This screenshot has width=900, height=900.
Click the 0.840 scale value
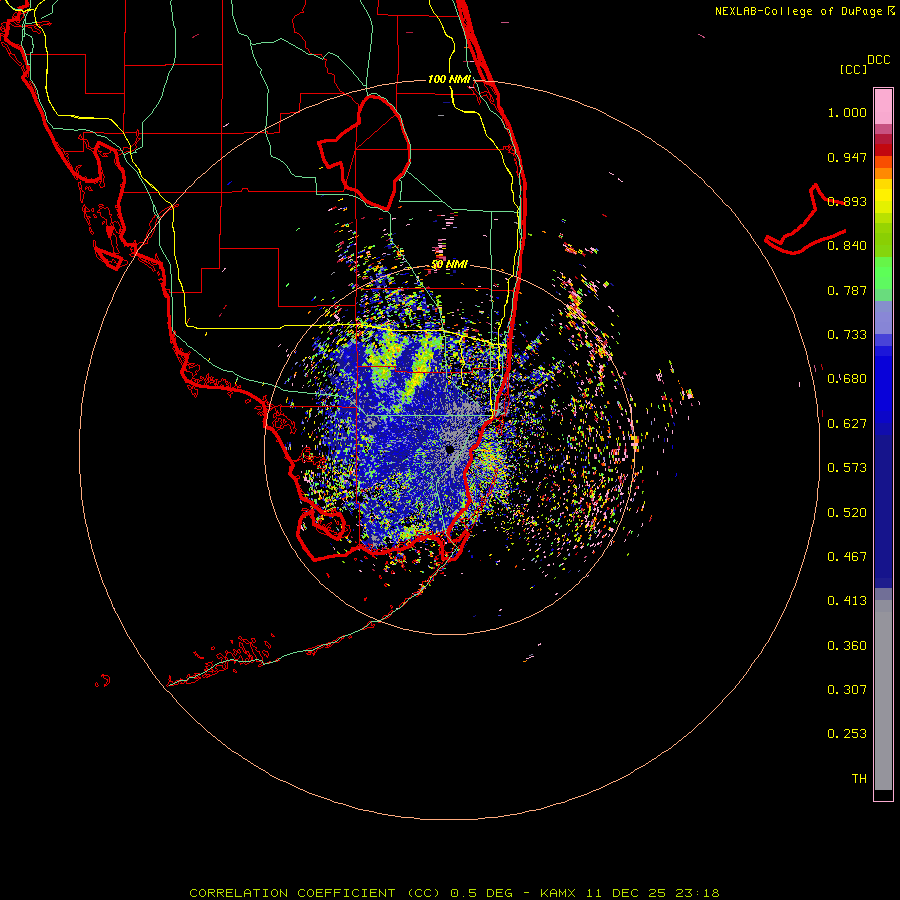click(847, 246)
